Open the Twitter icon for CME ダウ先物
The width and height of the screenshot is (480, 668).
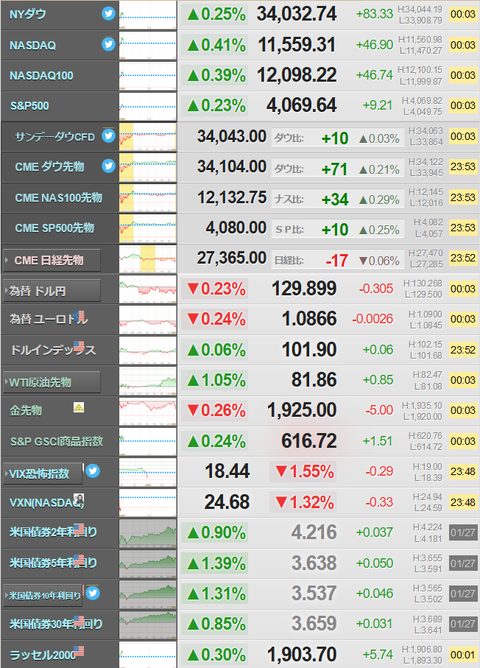(108, 166)
